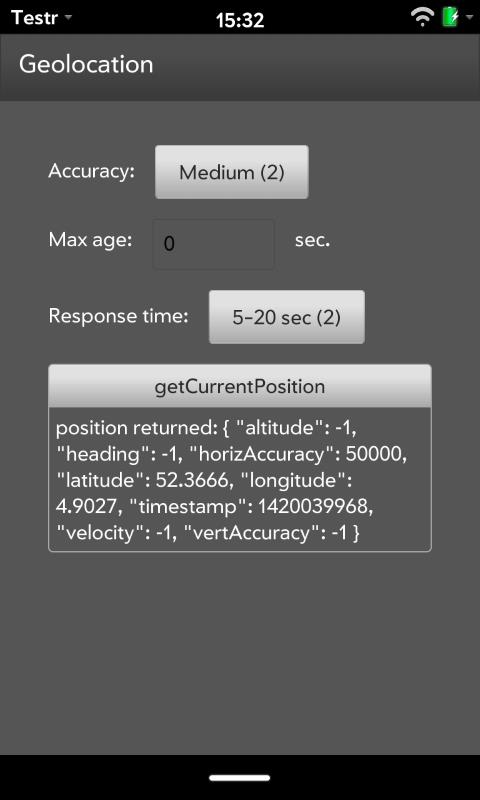Focus the Max age input field
Image resolution: width=480 pixels, height=800 pixels.
(214, 244)
